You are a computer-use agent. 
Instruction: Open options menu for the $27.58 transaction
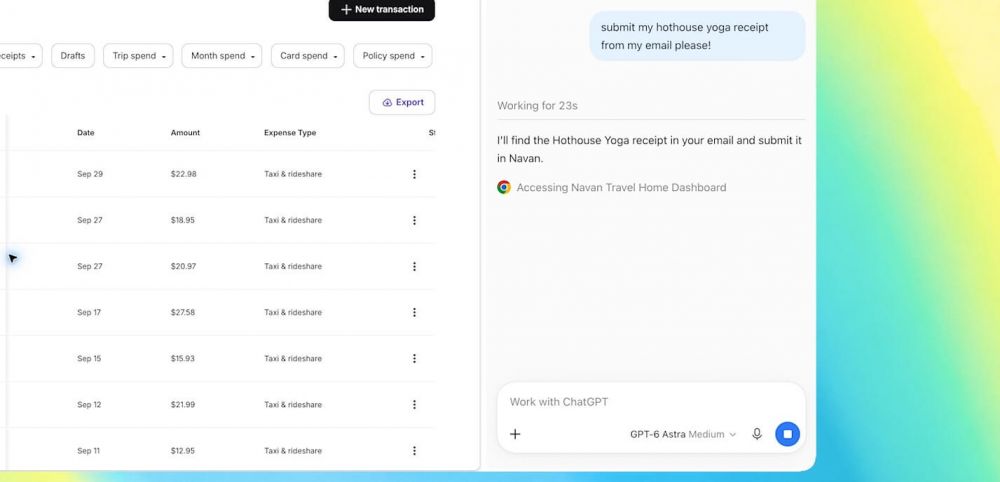[414, 312]
